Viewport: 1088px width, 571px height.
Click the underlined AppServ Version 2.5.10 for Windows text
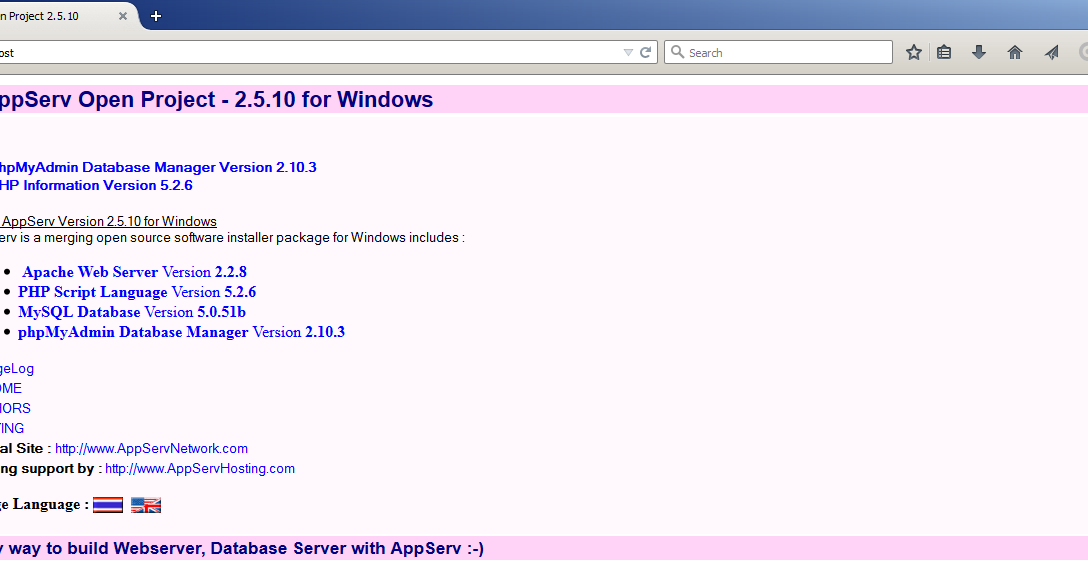coord(108,221)
